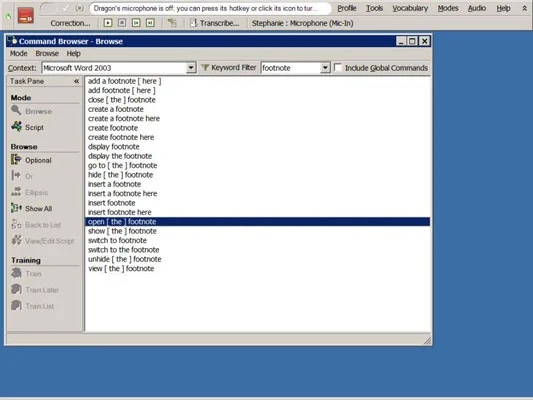Viewport: 533px width, 400px height.
Task: Click the stop playback button in DragonBar
Action: [122, 23]
